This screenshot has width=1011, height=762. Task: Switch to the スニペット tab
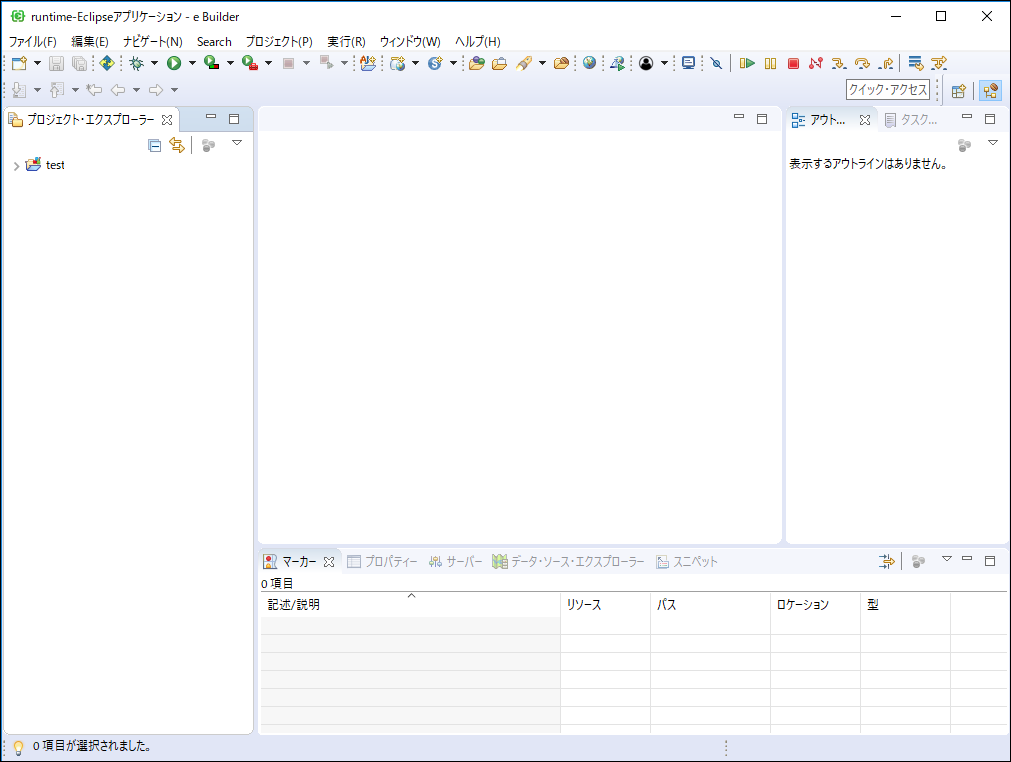point(687,562)
